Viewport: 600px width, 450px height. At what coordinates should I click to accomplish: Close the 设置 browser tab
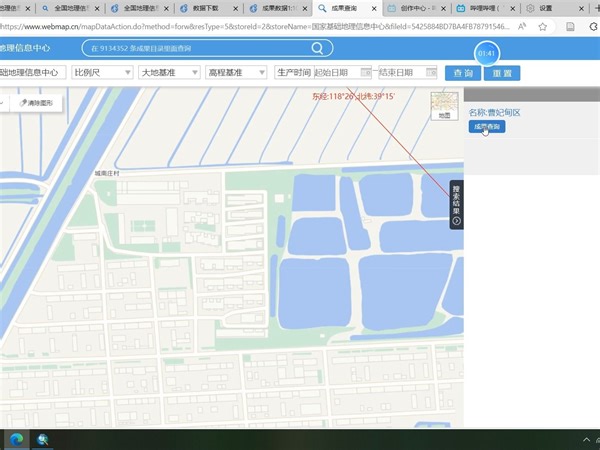point(581,8)
